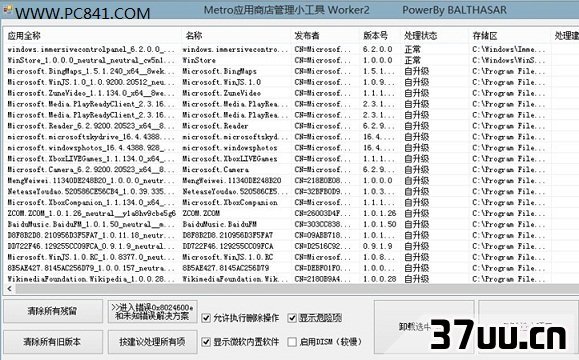Uncheck the 显示微软内置软件 checkbox

(x=206, y=342)
